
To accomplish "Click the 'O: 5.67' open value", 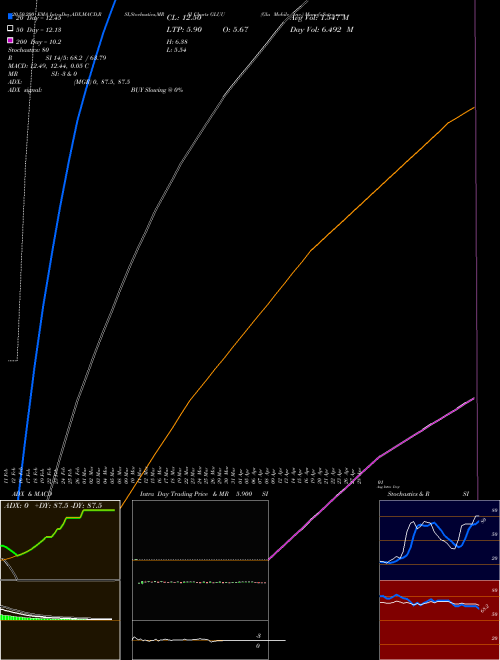I will 235,30.
